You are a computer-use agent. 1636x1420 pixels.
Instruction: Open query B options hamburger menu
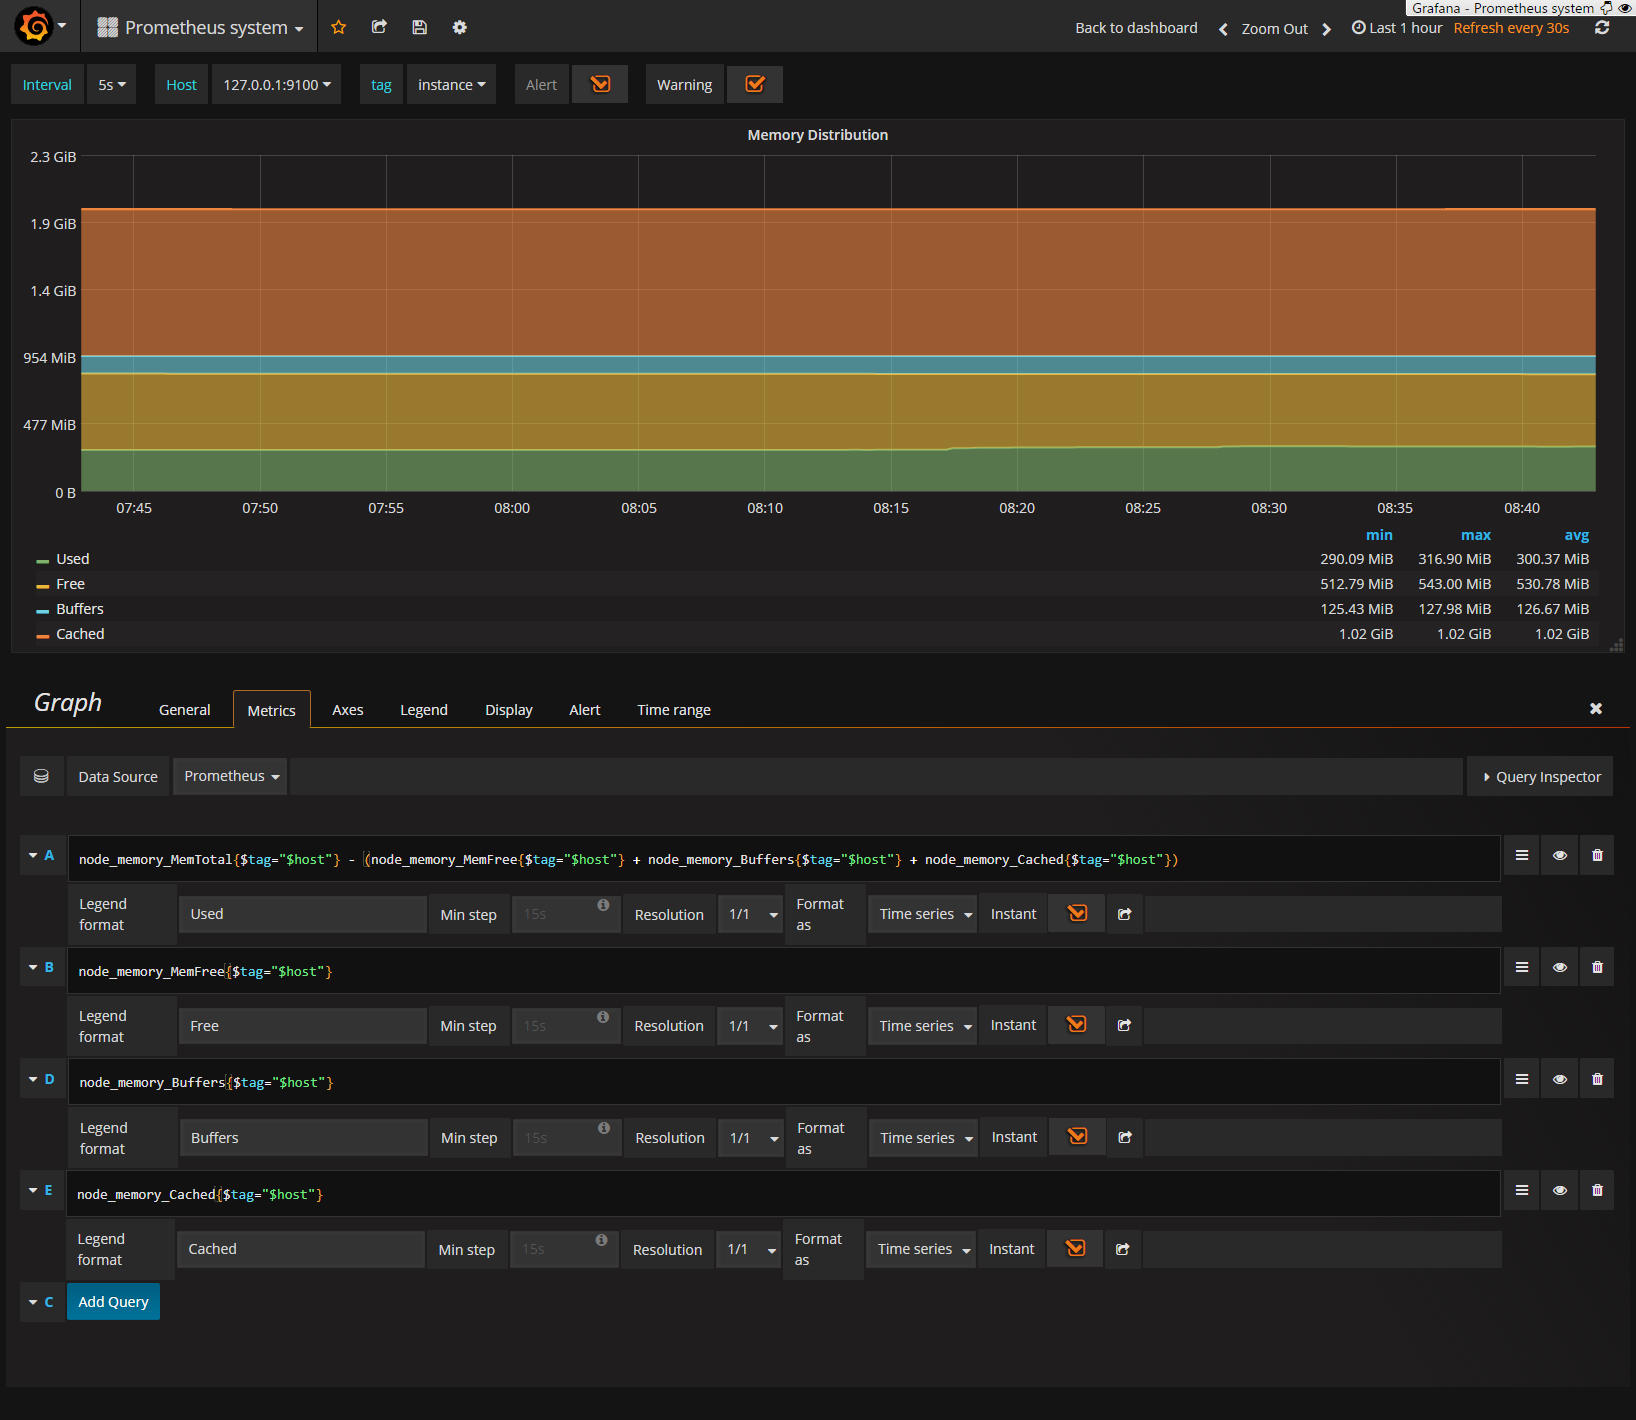click(x=1522, y=968)
